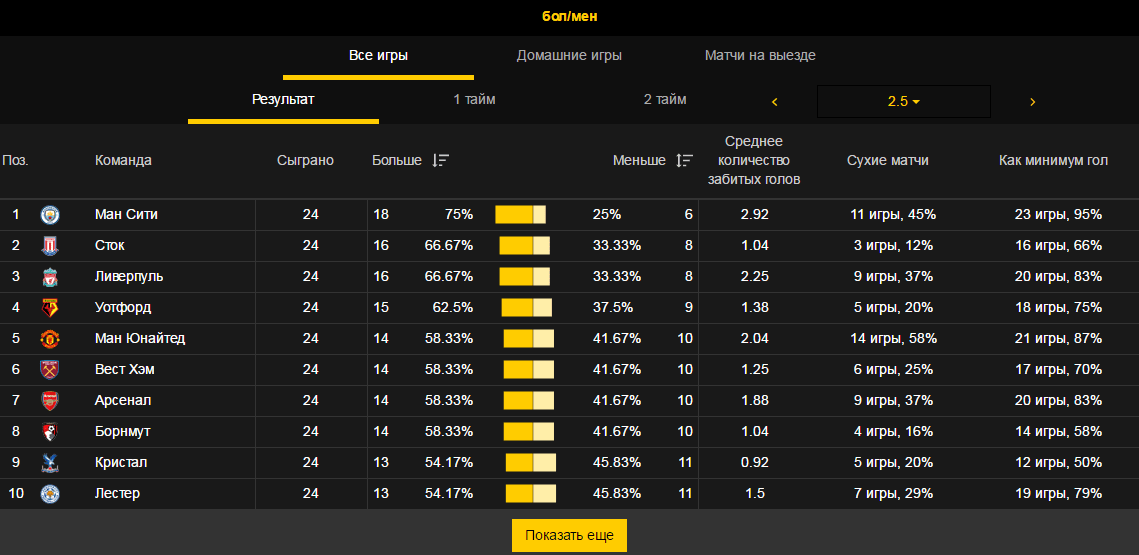
Task: Click the '23 игры, 95%' cell
Action: (x=1058, y=215)
